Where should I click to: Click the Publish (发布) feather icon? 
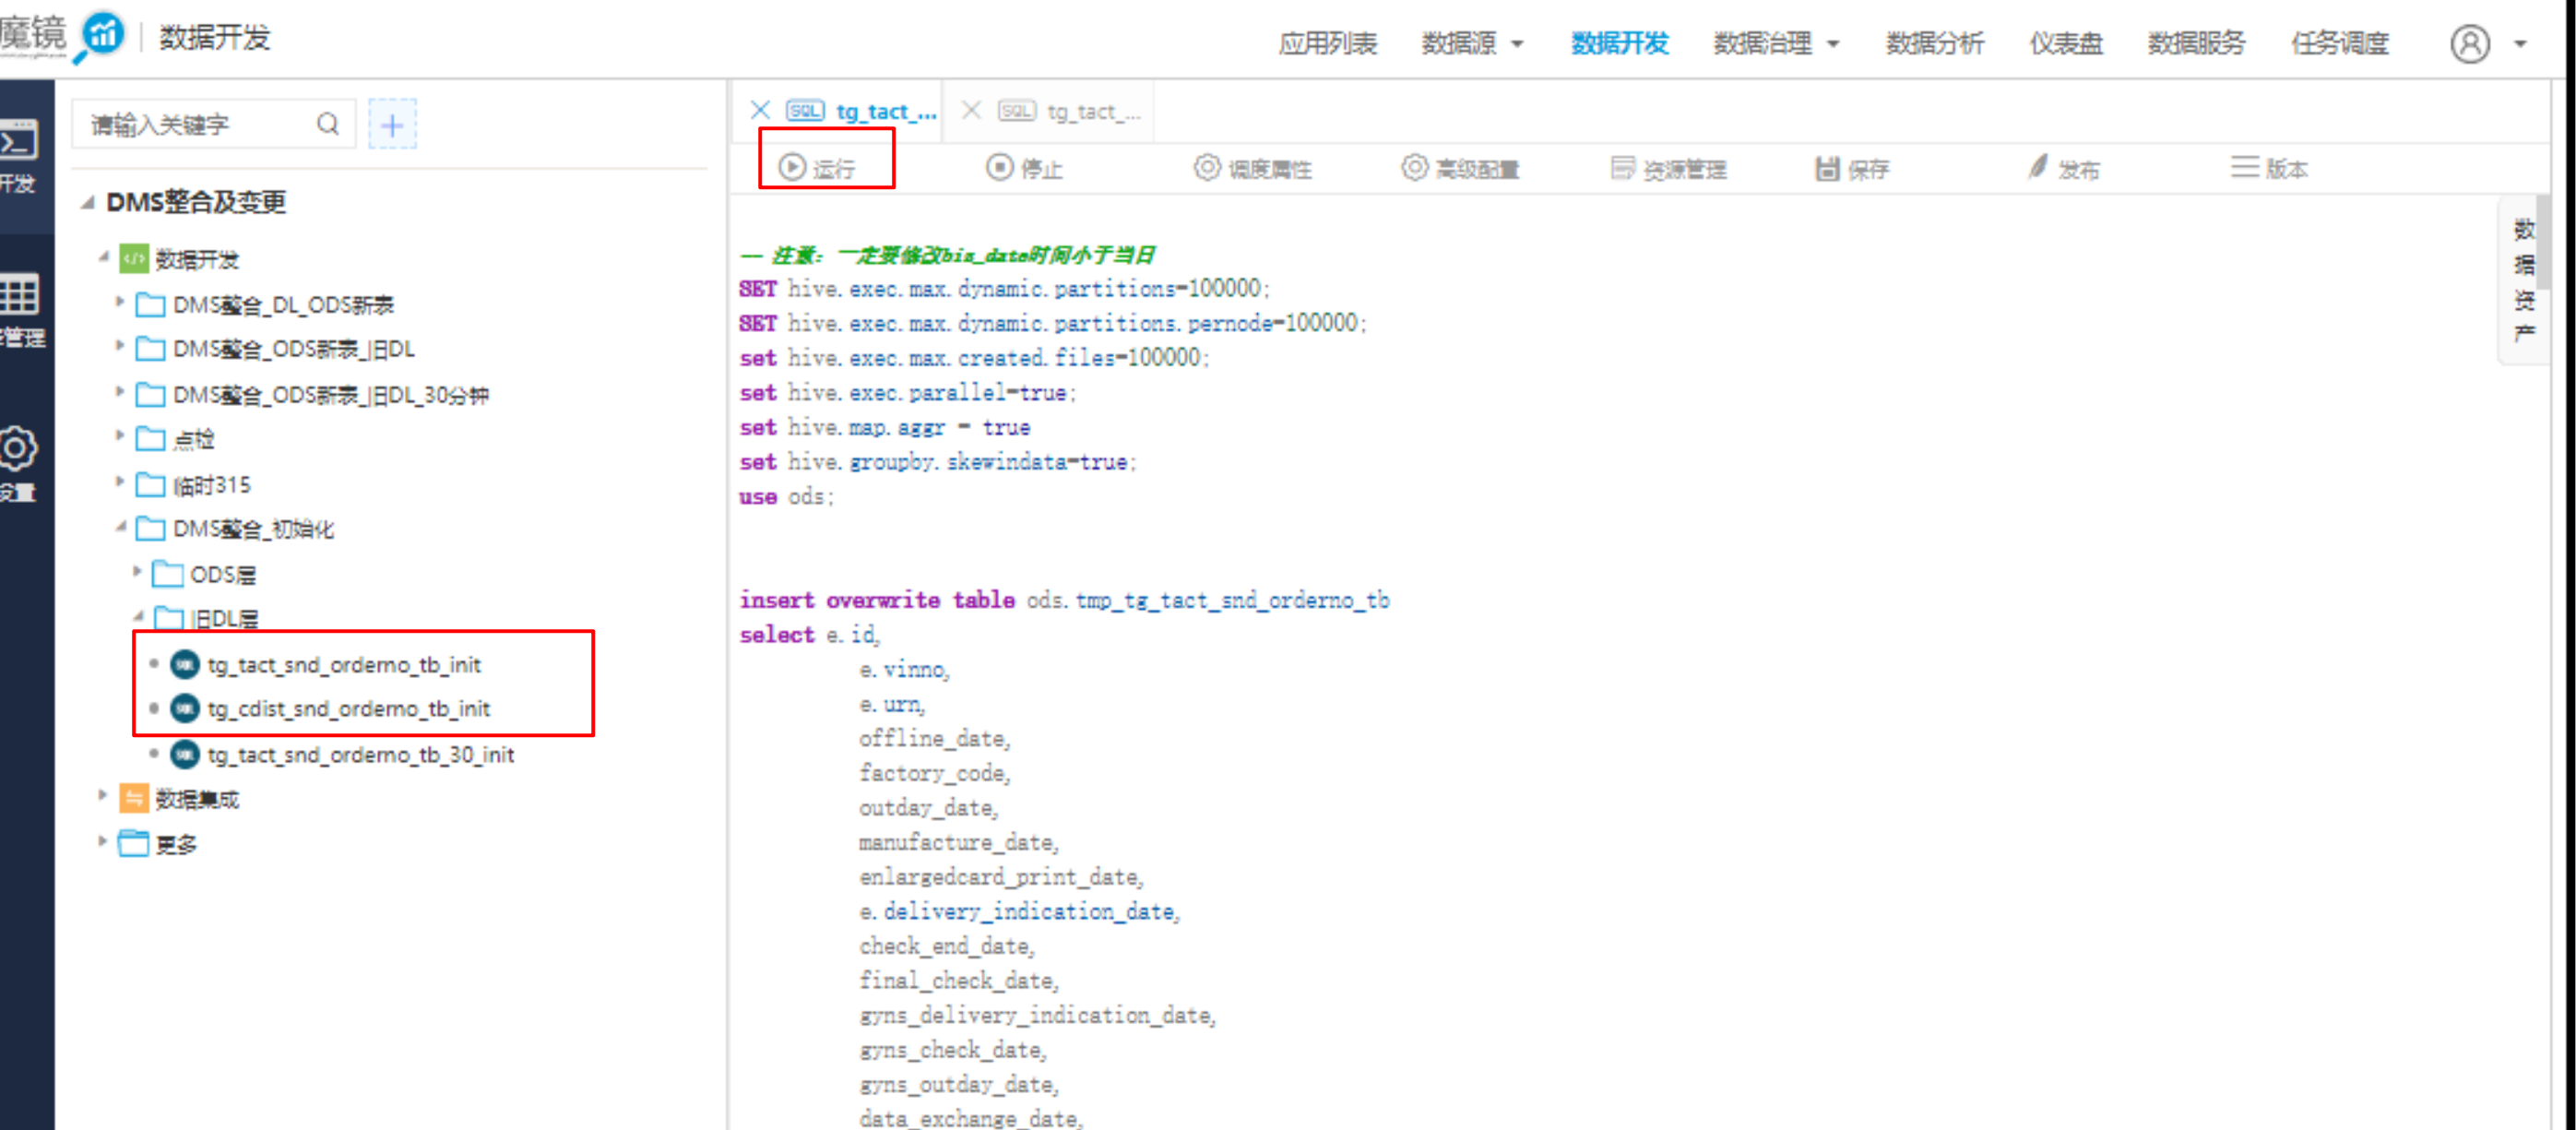[x=2038, y=167]
